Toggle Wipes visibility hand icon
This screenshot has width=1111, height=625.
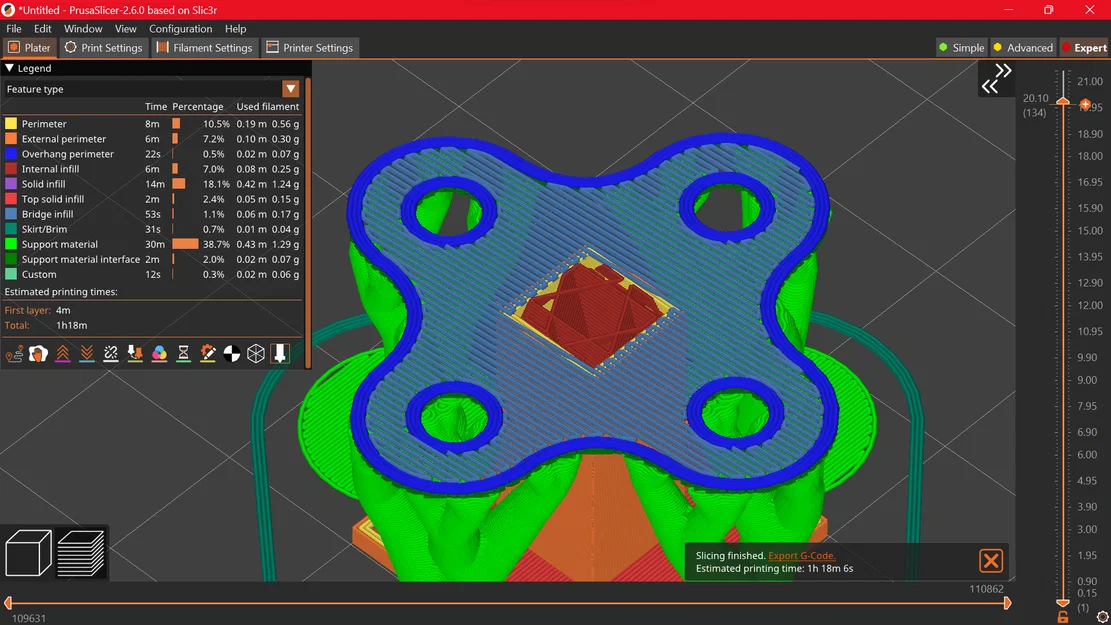tap(38, 354)
